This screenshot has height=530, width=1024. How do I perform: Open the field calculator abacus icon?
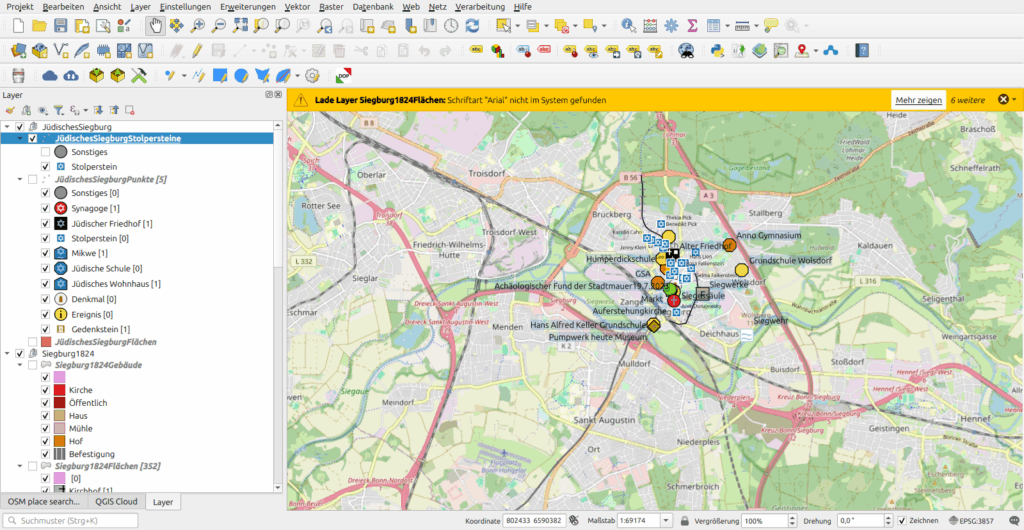(x=649, y=25)
